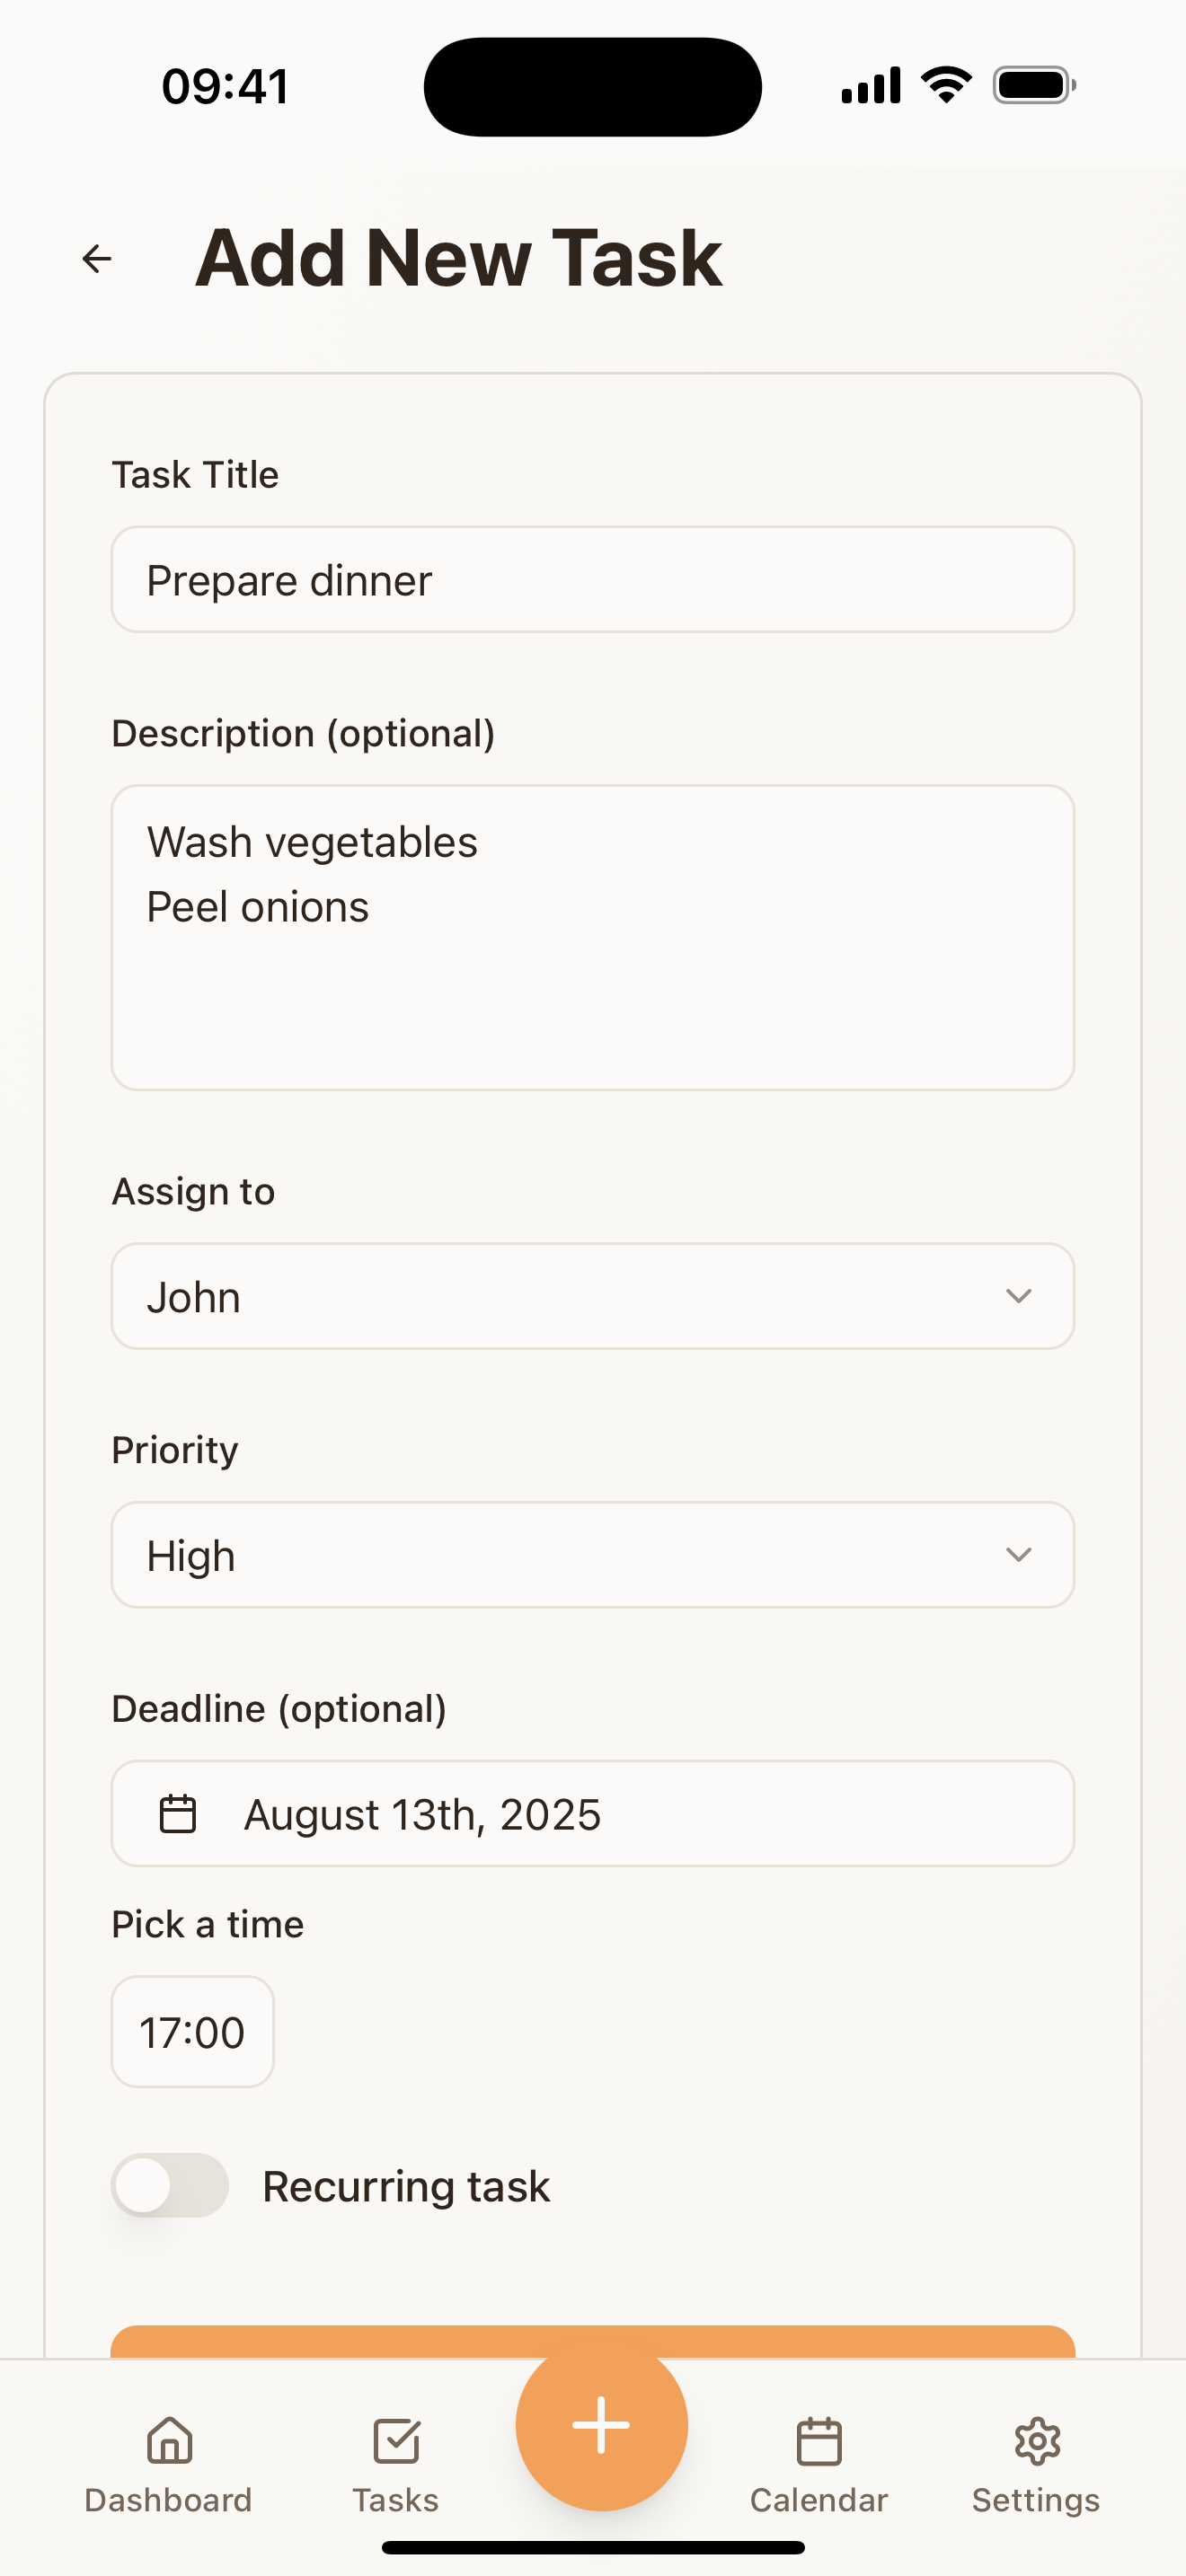Tap the Wi-Fi icon in the status bar

pyautogui.click(x=946, y=85)
